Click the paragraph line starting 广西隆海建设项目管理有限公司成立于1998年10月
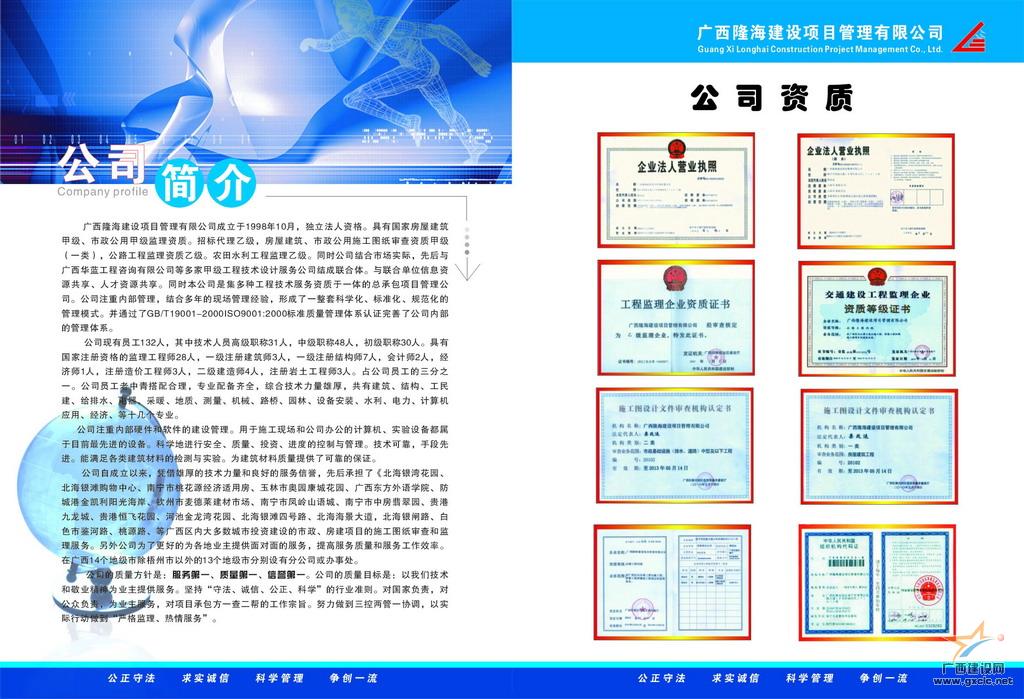This screenshot has width=1024, height=699. coord(266,227)
